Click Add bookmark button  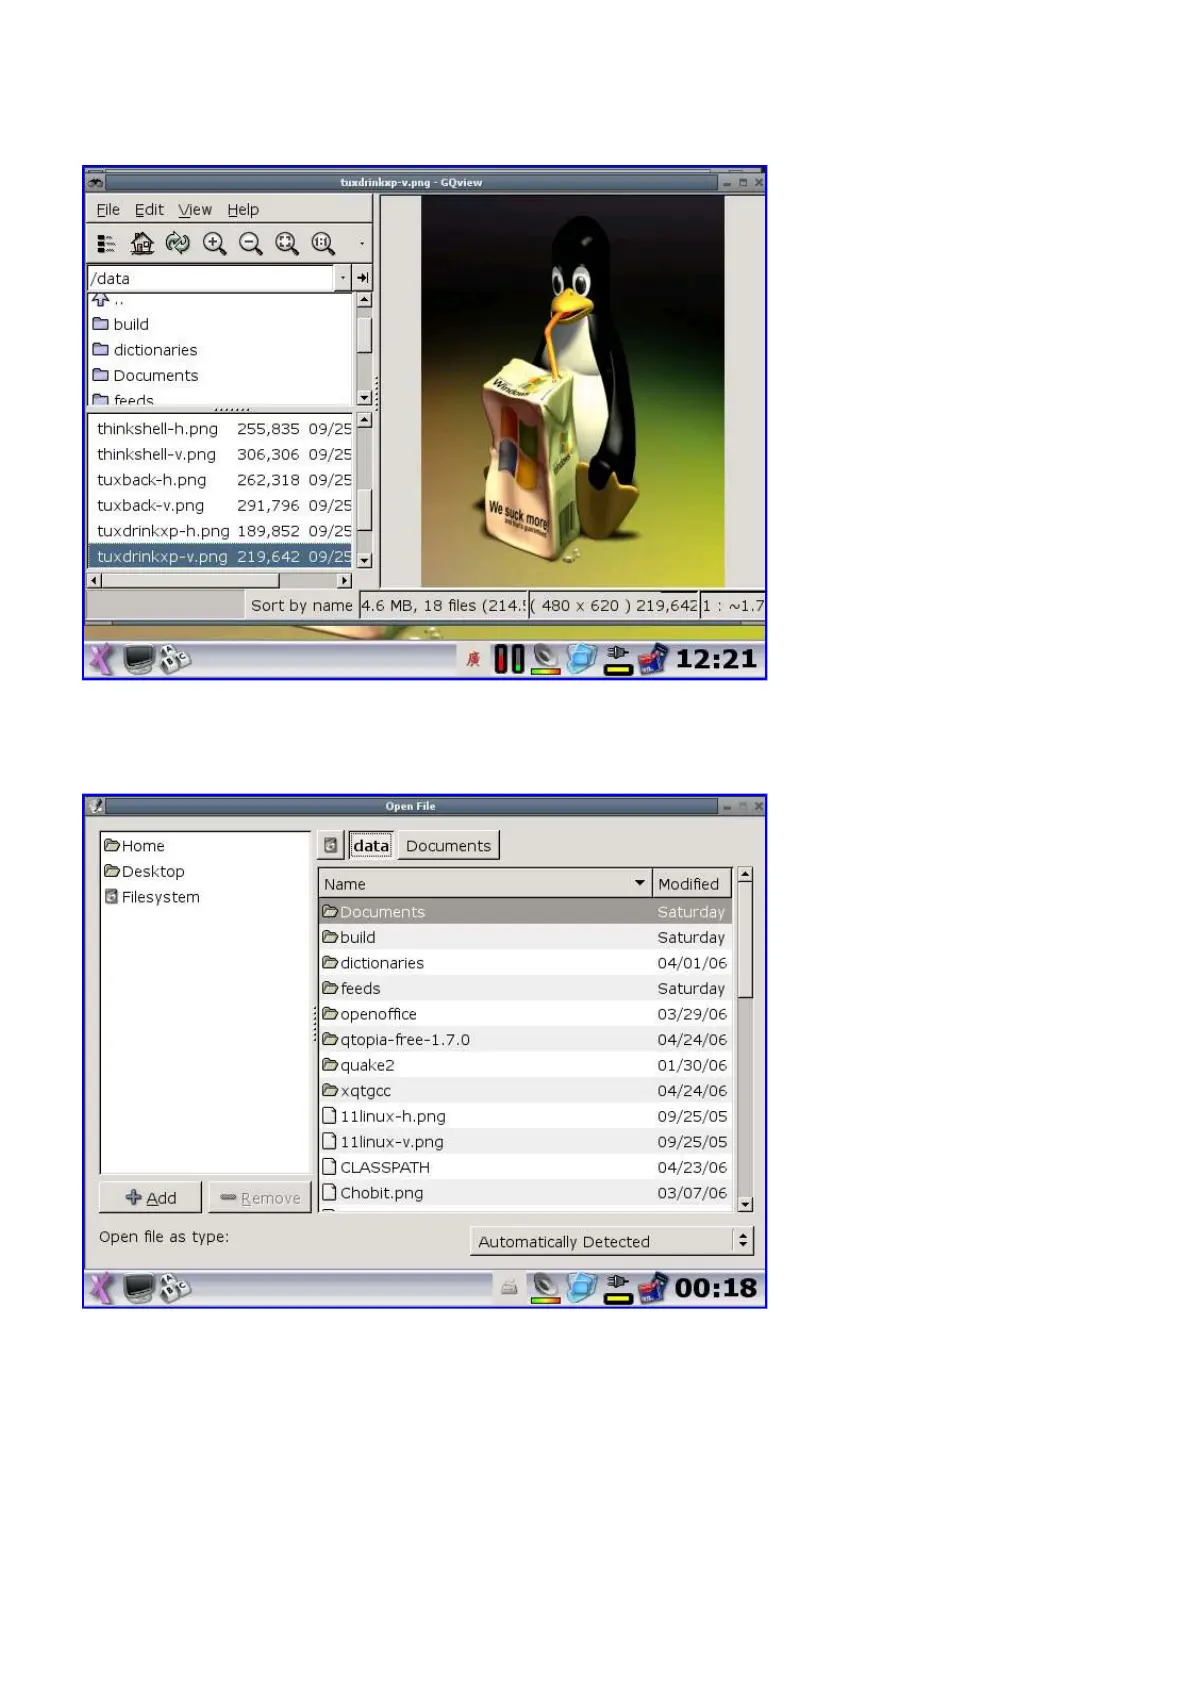(x=150, y=1198)
